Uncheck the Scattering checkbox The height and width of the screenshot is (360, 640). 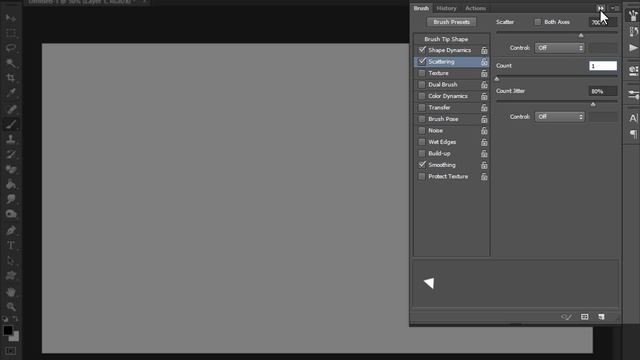pos(422,61)
